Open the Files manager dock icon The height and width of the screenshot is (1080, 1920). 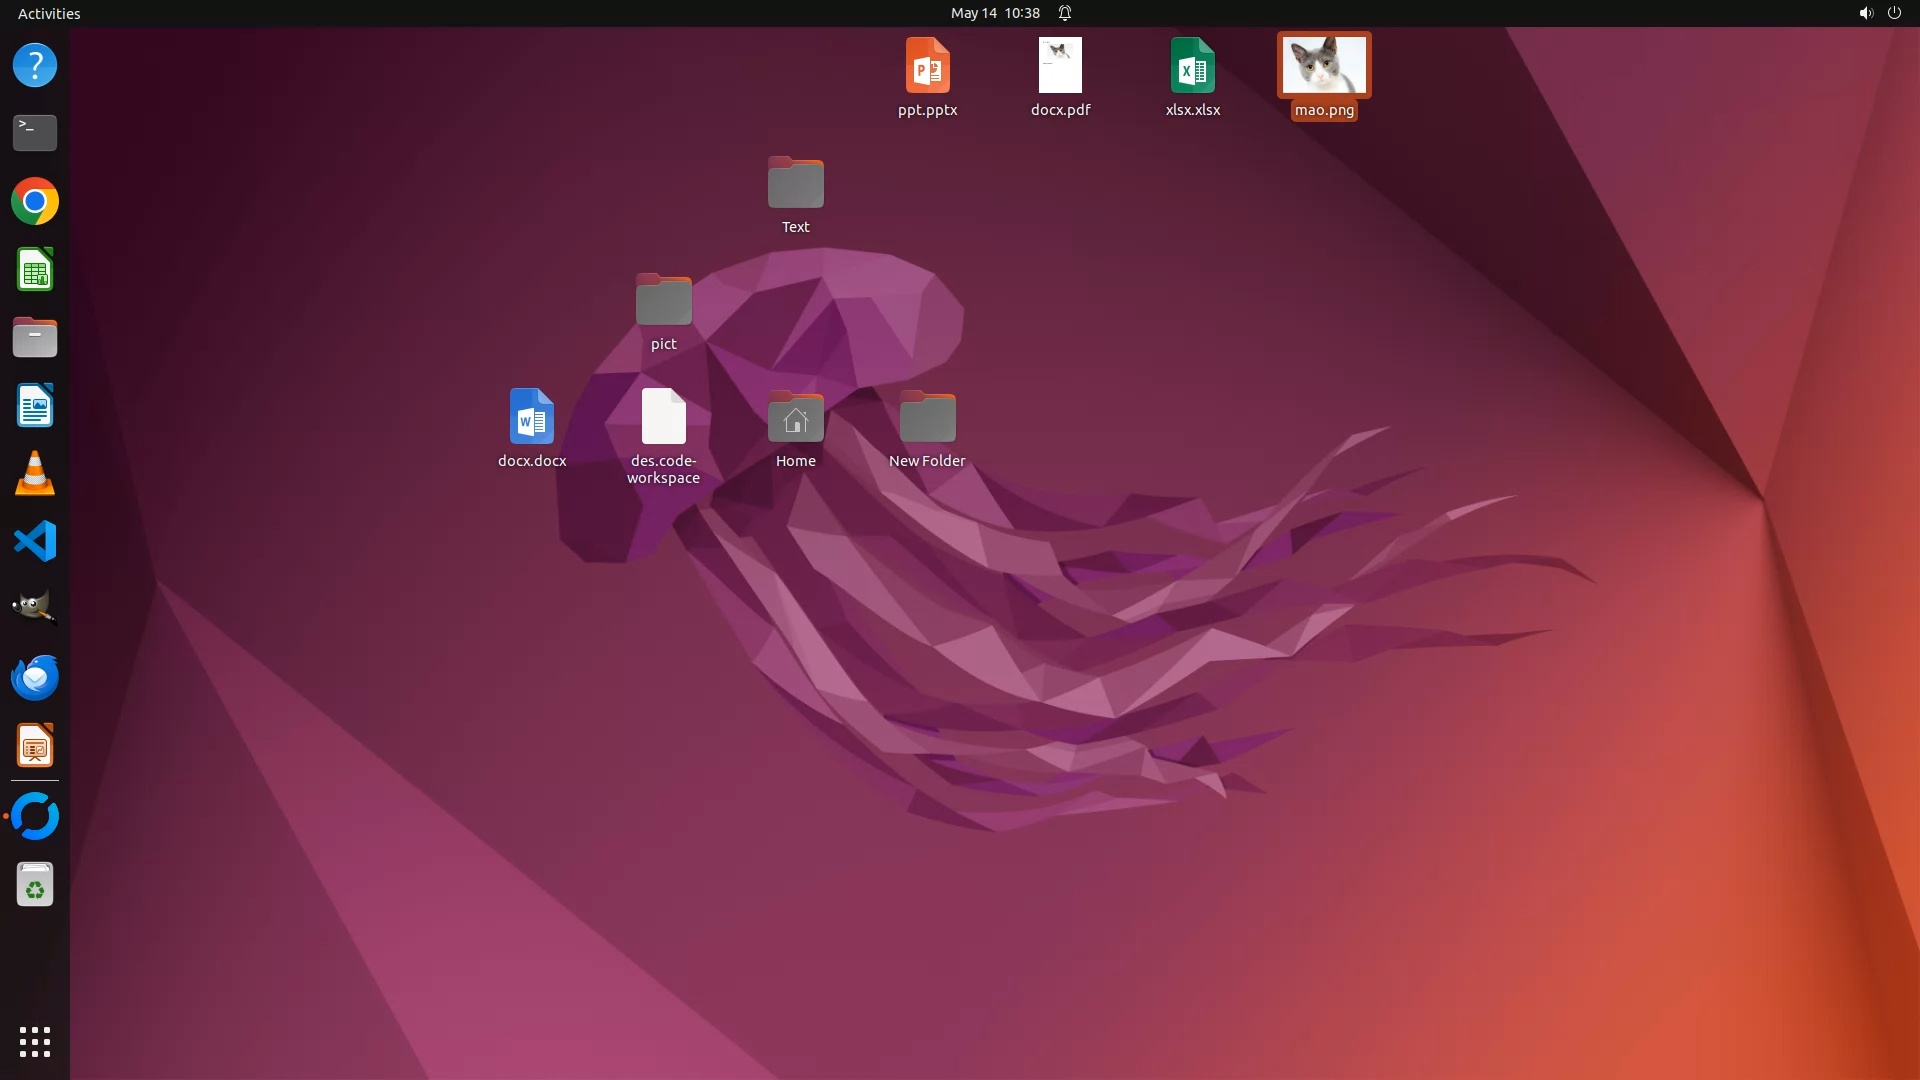35,338
